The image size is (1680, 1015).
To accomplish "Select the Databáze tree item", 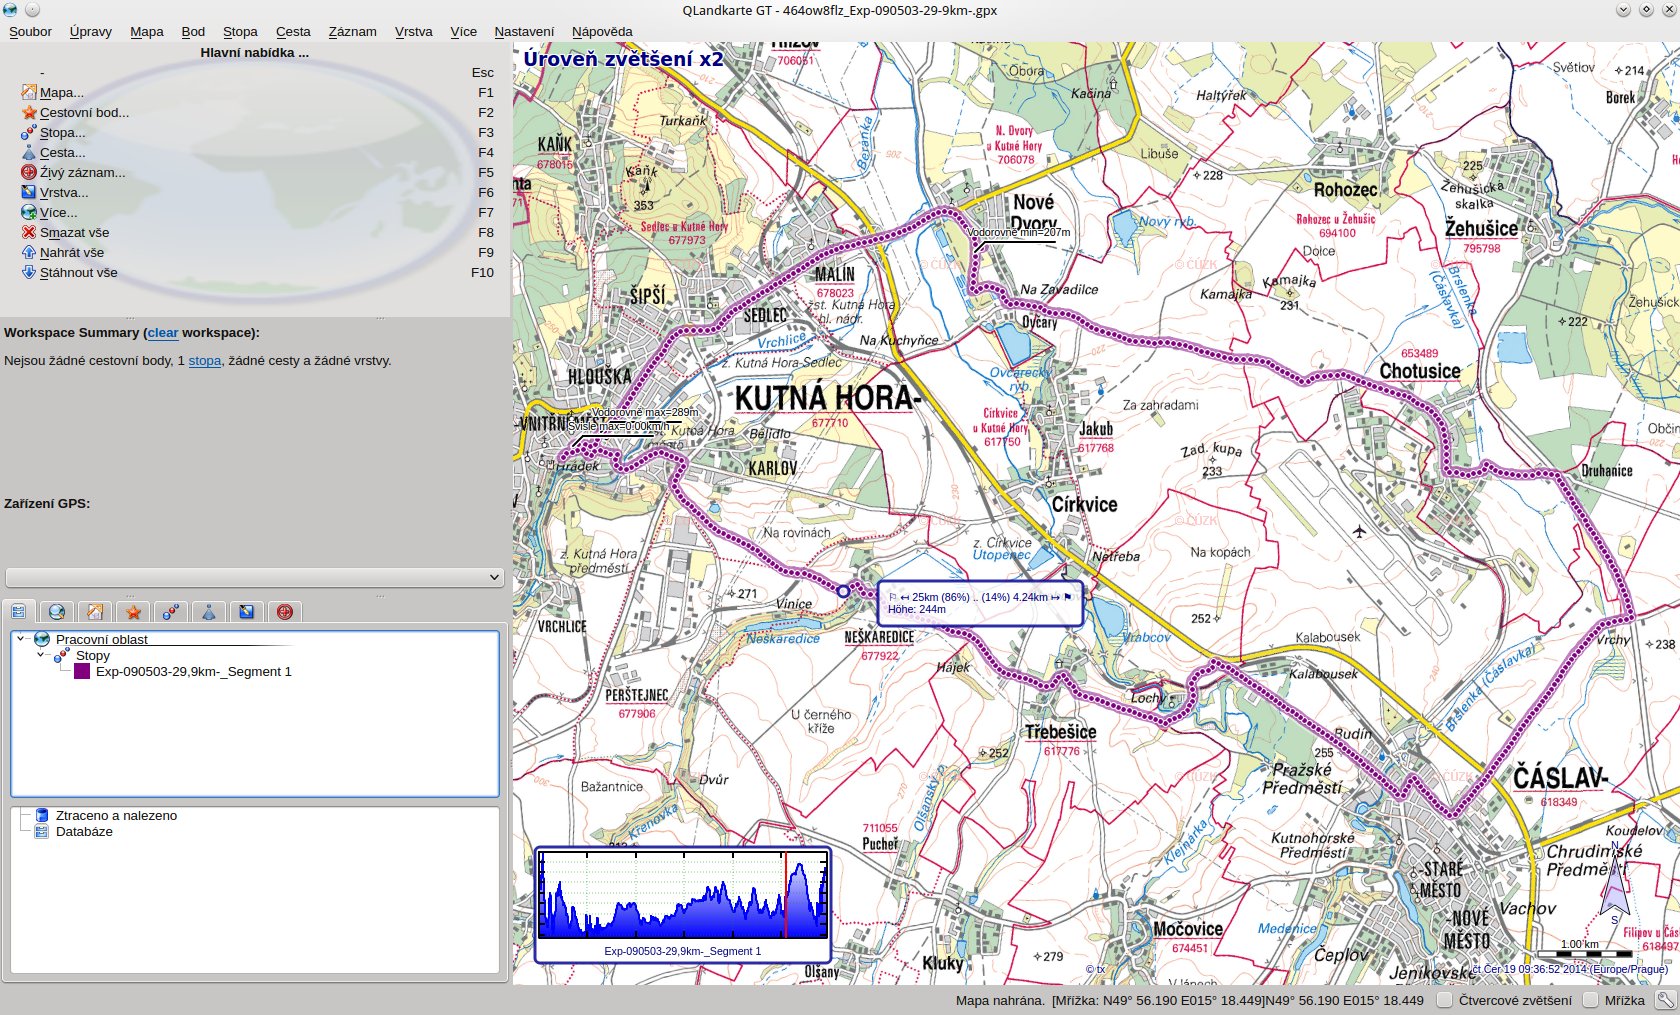I will click(x=84, y=831).
